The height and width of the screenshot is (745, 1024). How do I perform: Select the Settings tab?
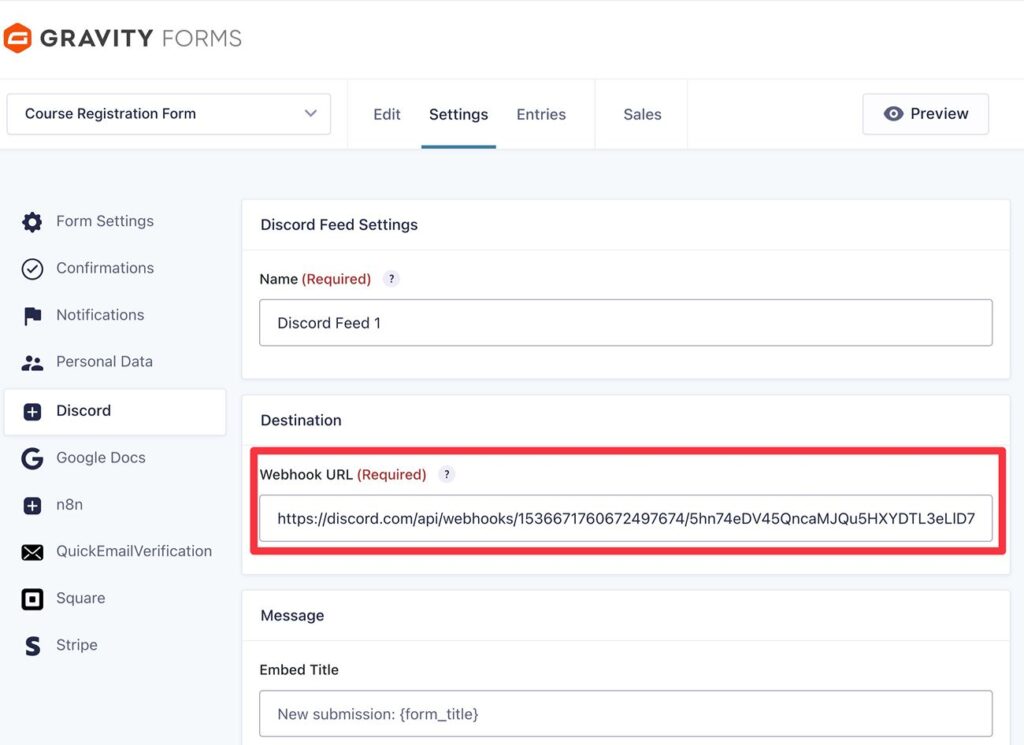click(x=458, y=114)
